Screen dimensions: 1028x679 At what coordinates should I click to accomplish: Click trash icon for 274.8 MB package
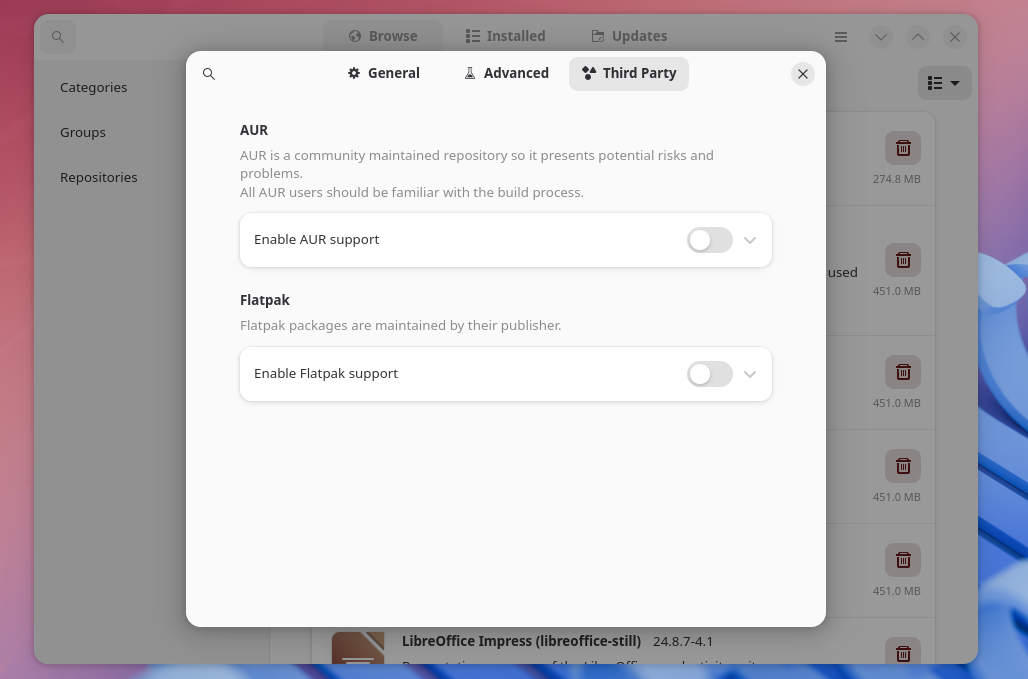(903, 148)
